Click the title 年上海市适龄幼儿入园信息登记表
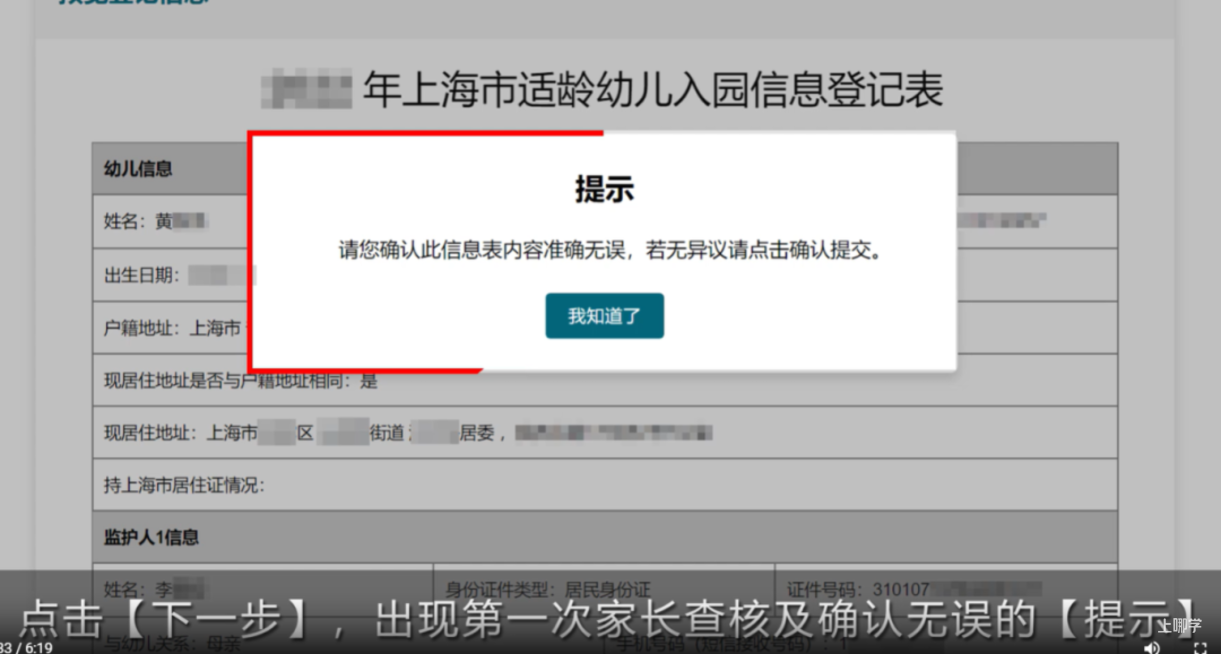Image resolution: width=1221 pixels, height=654 pixels. (x=652, y=89)
